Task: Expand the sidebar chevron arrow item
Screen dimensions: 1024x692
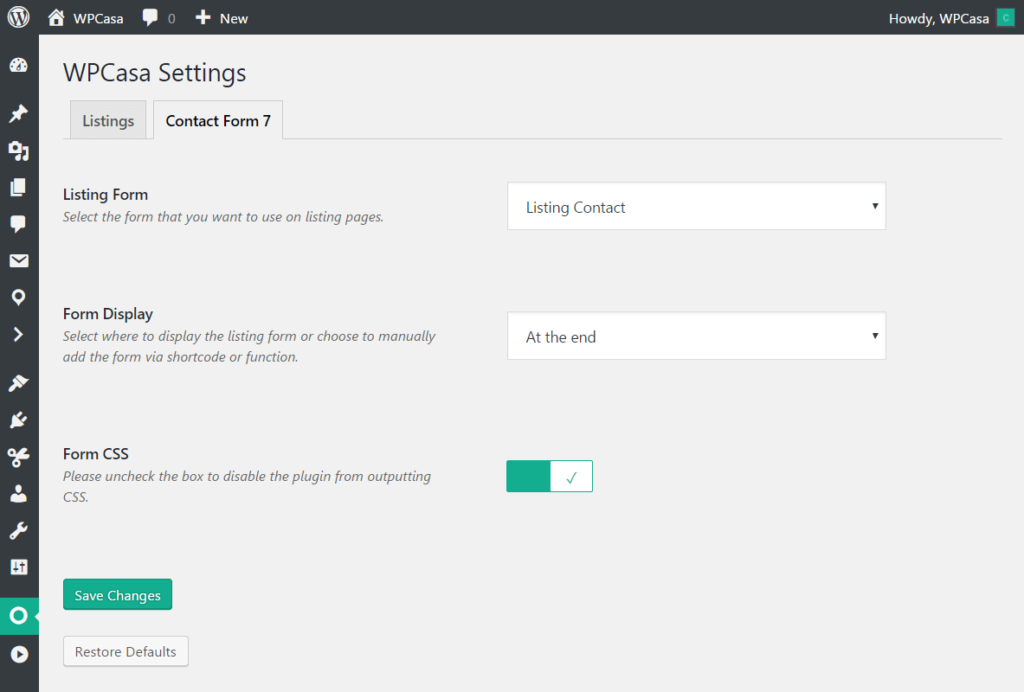Action: 19,334
